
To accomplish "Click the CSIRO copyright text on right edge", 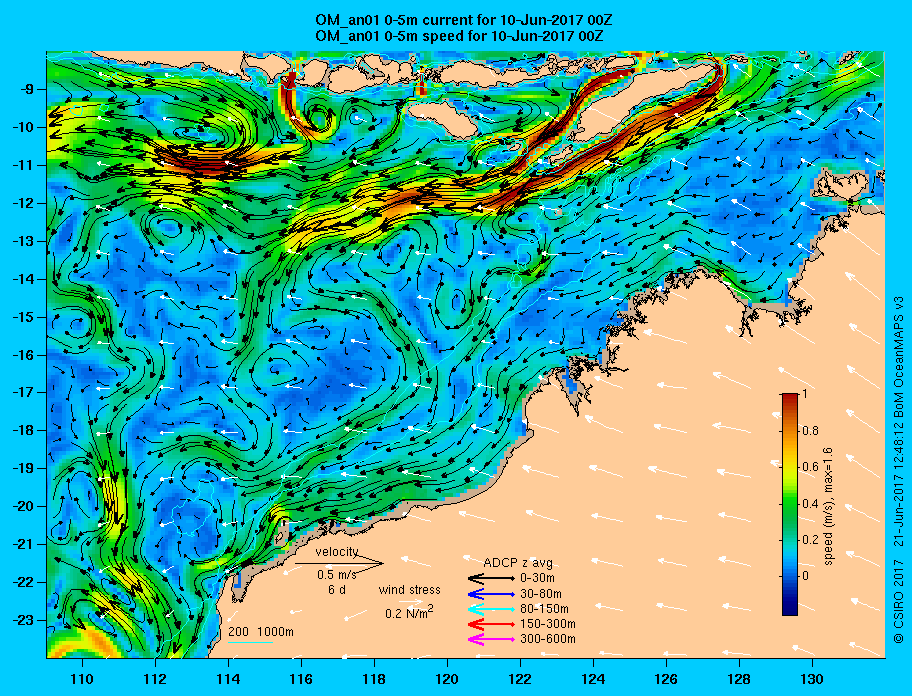I will coord(899,470).
